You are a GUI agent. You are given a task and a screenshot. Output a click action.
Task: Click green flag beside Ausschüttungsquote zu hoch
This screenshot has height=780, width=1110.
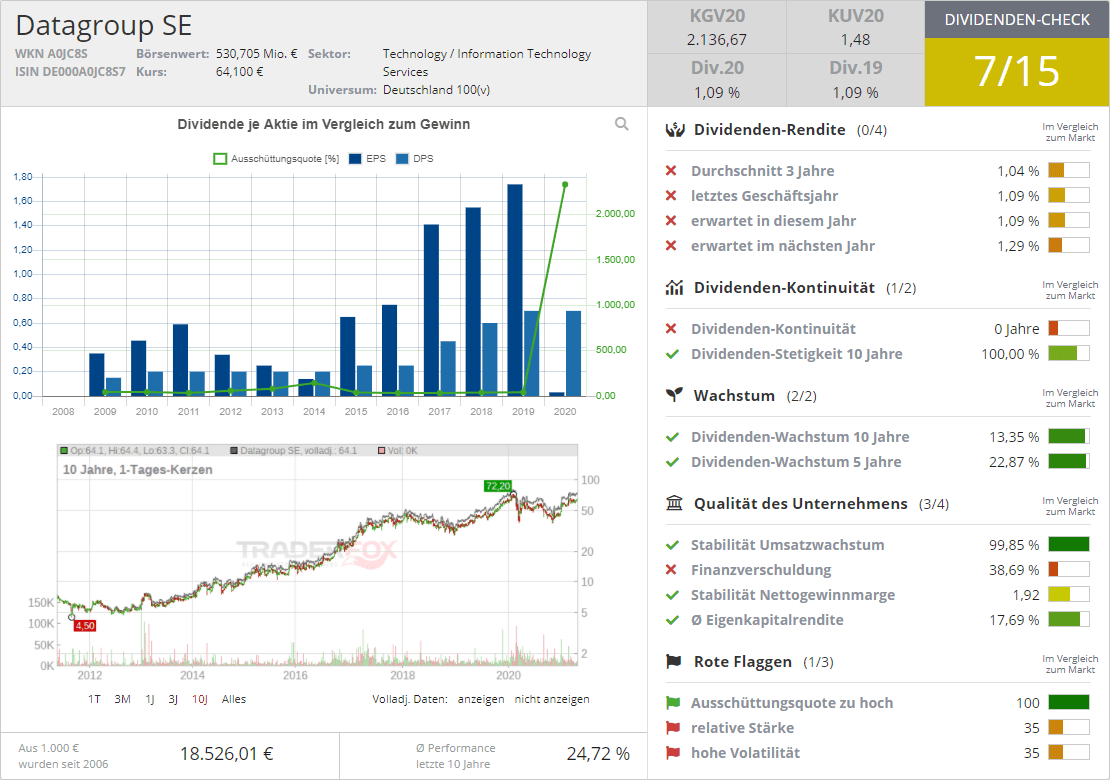[x=673, y=703]
